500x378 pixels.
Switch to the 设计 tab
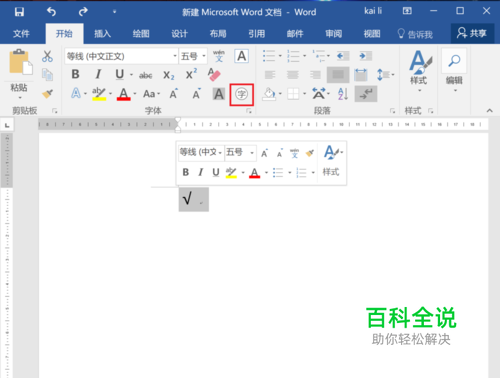tap(180, 34)
